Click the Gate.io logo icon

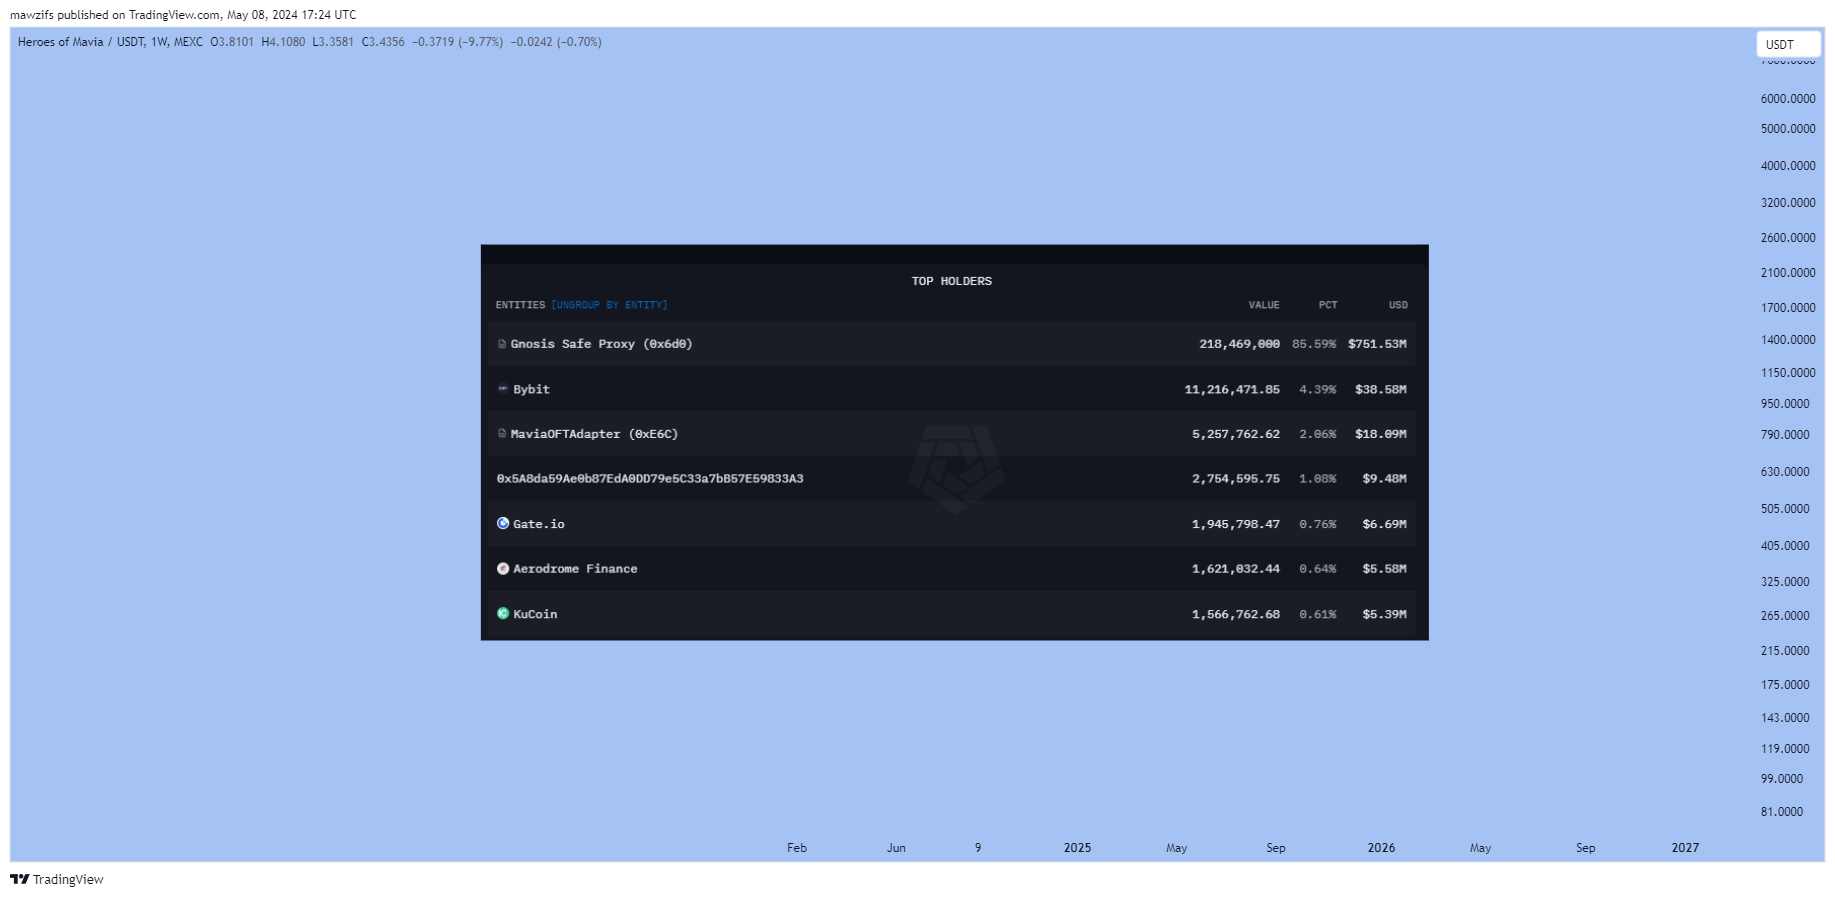tap(503, 524)
